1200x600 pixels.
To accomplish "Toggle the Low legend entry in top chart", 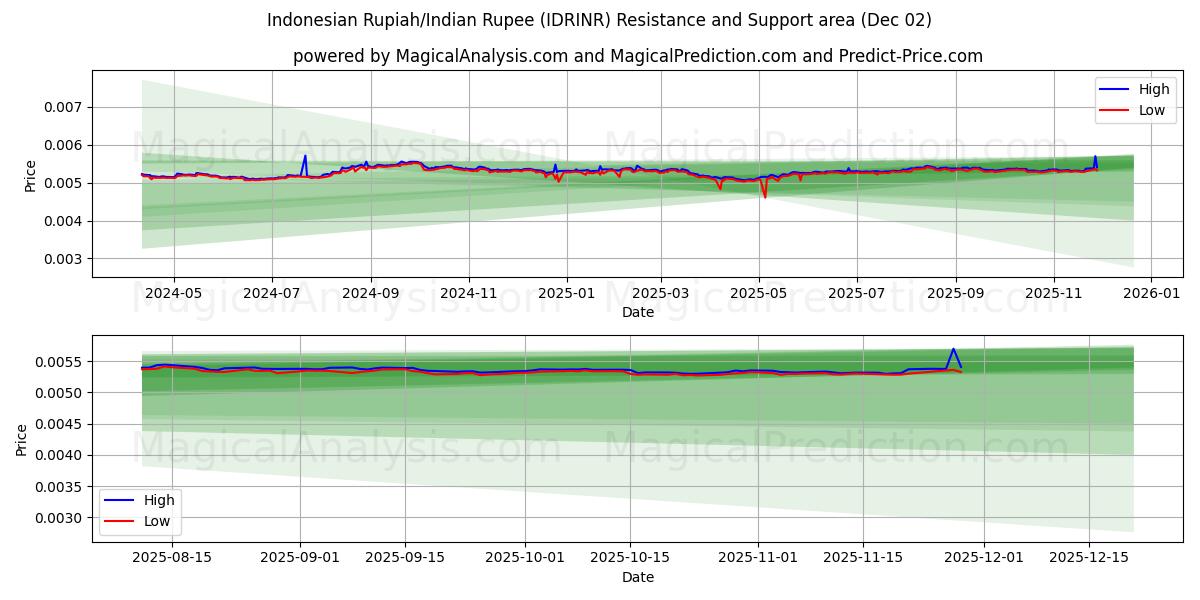I will [x=1142, y=109].
